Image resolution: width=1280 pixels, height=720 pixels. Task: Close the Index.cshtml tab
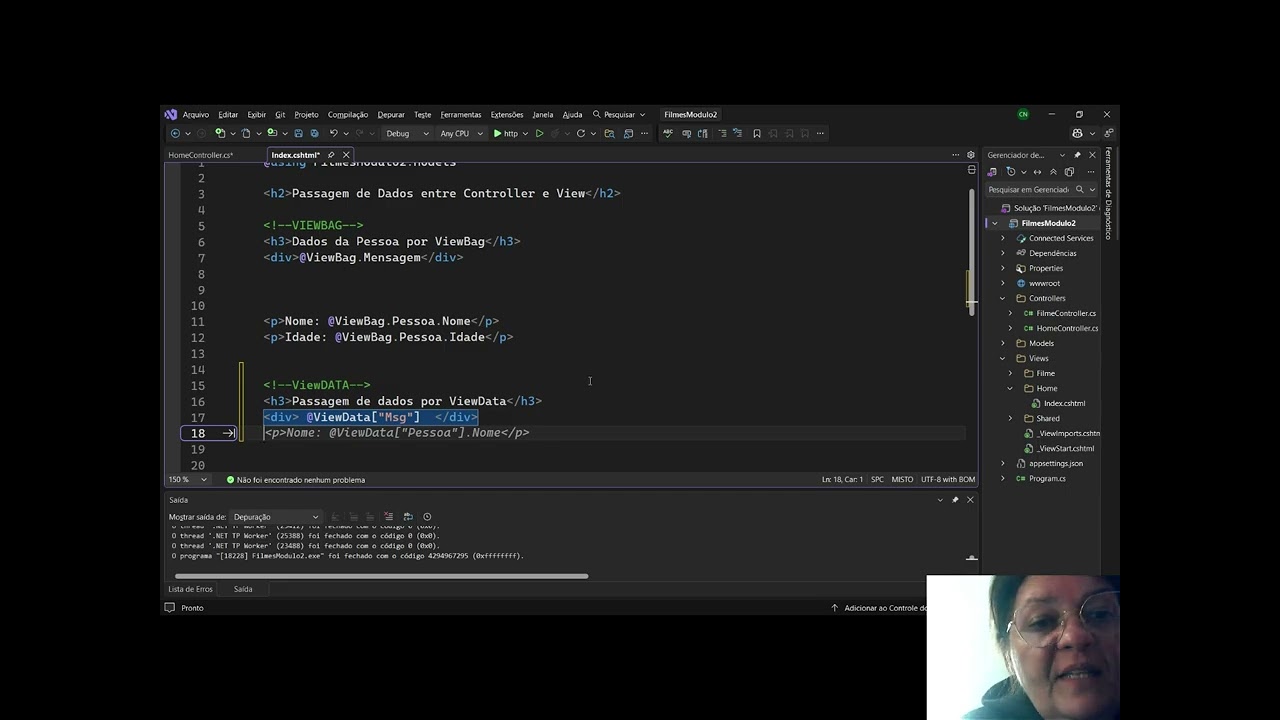click(x=346, y=155)
